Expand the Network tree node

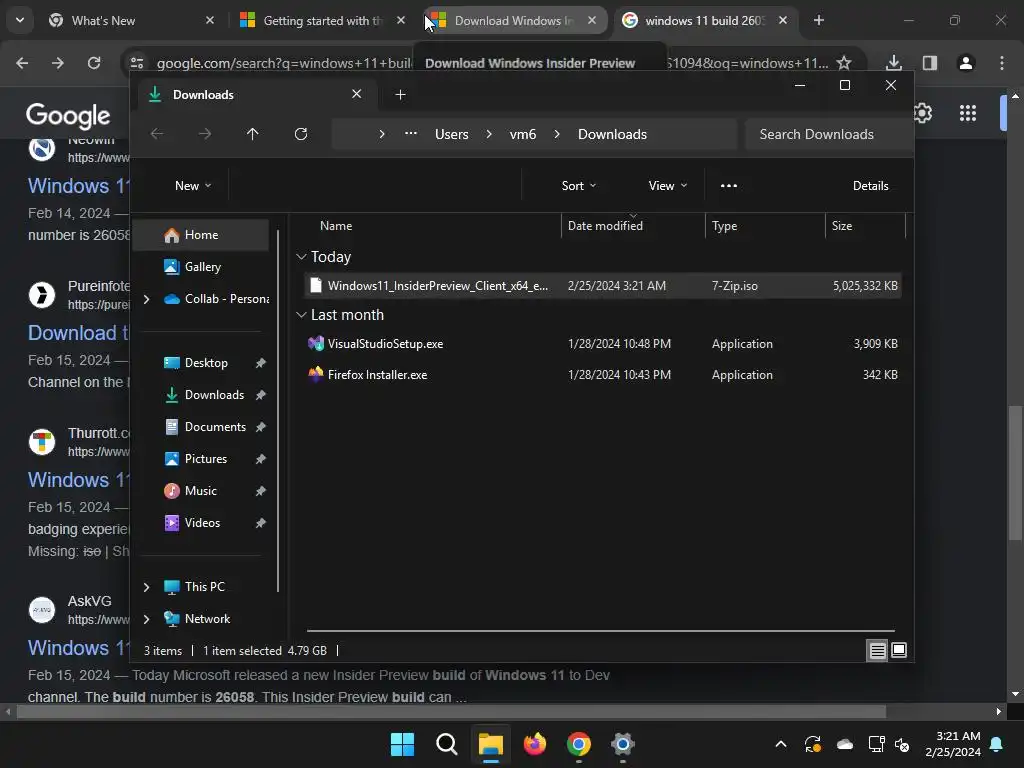[x=146, y=619]
